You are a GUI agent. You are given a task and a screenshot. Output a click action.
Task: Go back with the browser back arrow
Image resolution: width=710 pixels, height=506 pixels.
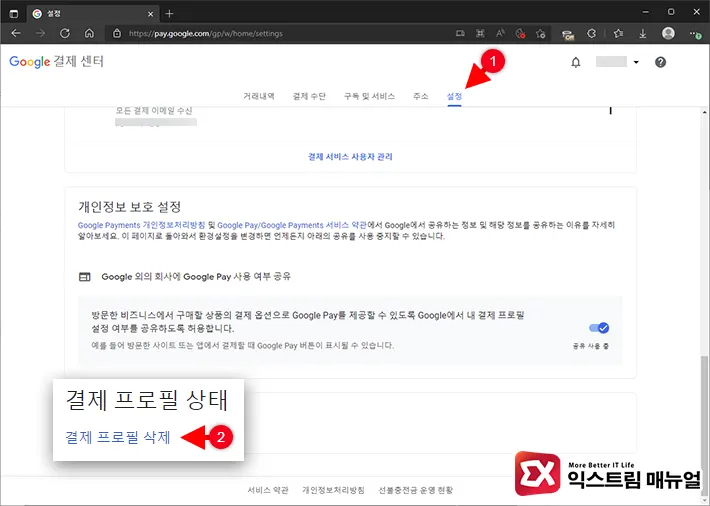(16, 34)
